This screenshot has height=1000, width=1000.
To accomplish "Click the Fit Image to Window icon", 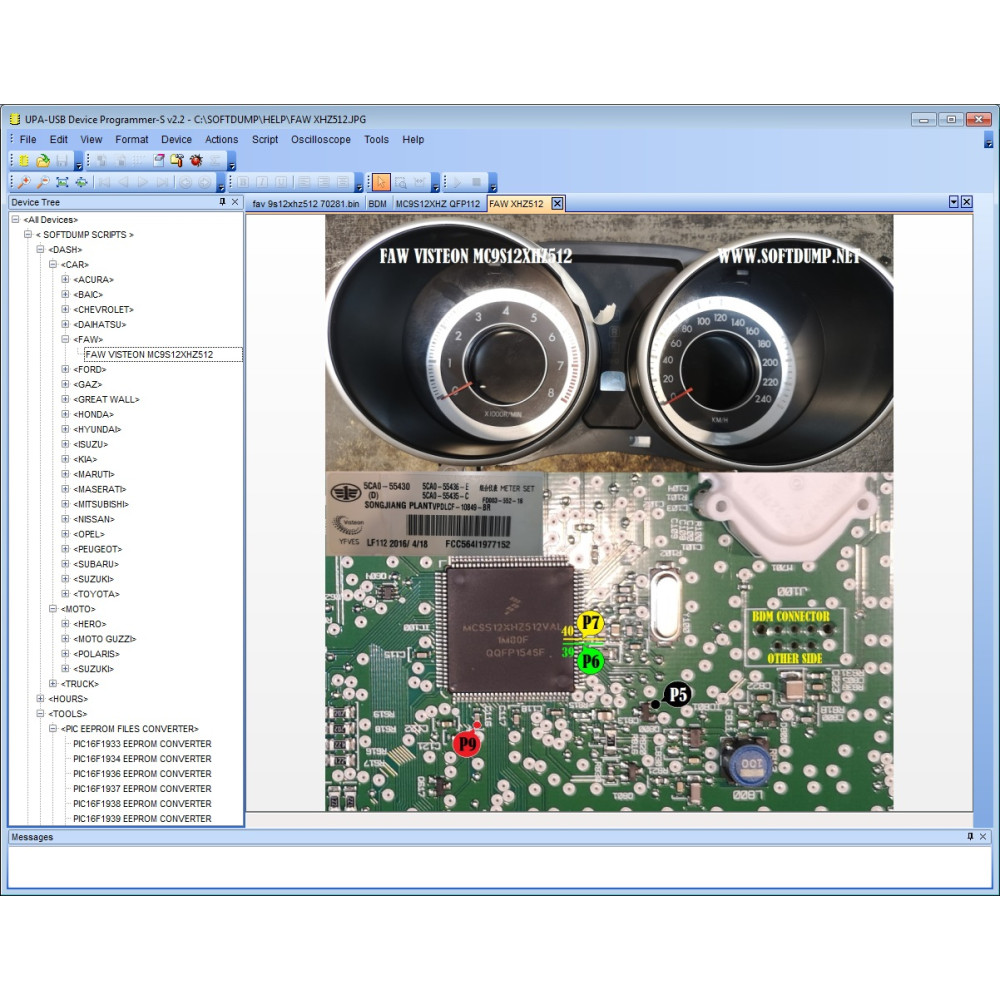I will tap(62, 182).
